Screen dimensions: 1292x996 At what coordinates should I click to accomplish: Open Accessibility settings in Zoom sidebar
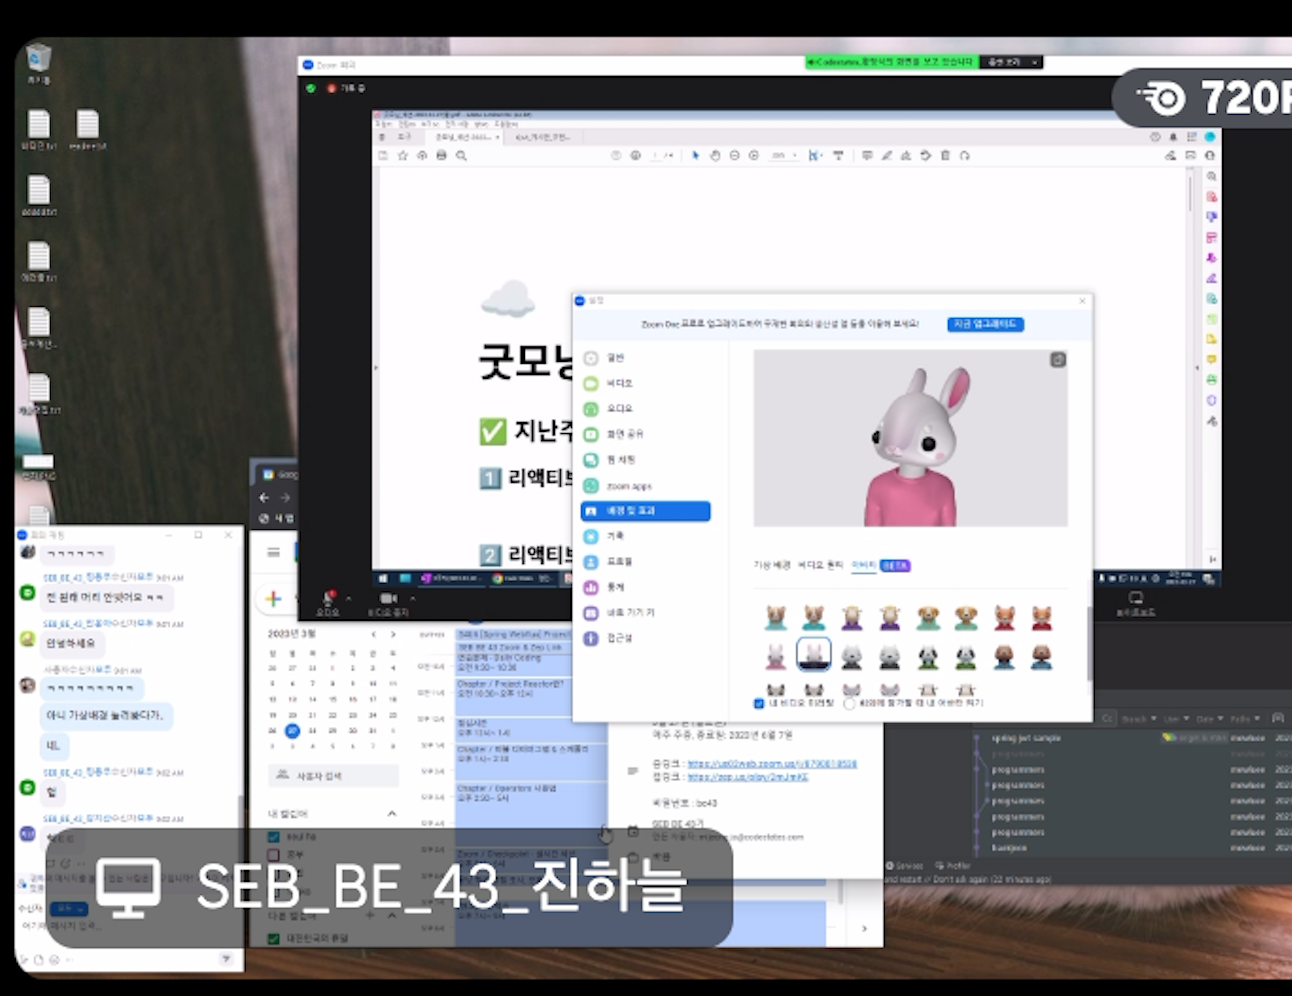coord(608,638)
